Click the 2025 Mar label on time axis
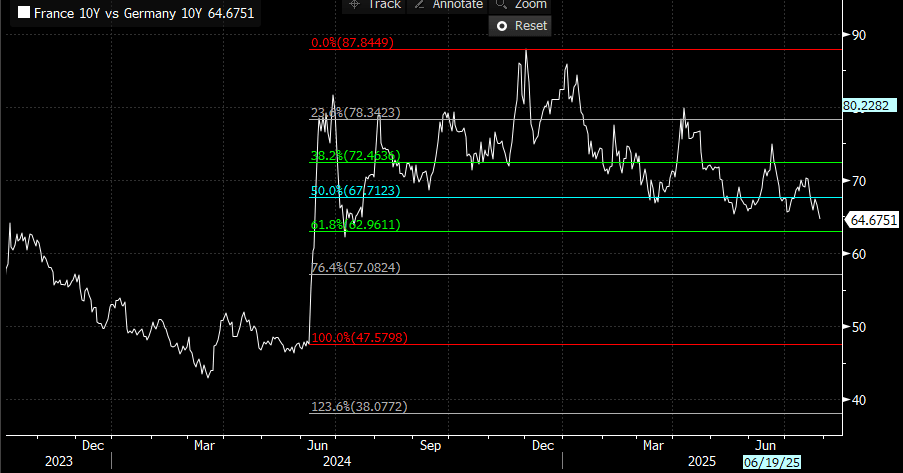This screenshot has height=473, width=903. [653, 446]
